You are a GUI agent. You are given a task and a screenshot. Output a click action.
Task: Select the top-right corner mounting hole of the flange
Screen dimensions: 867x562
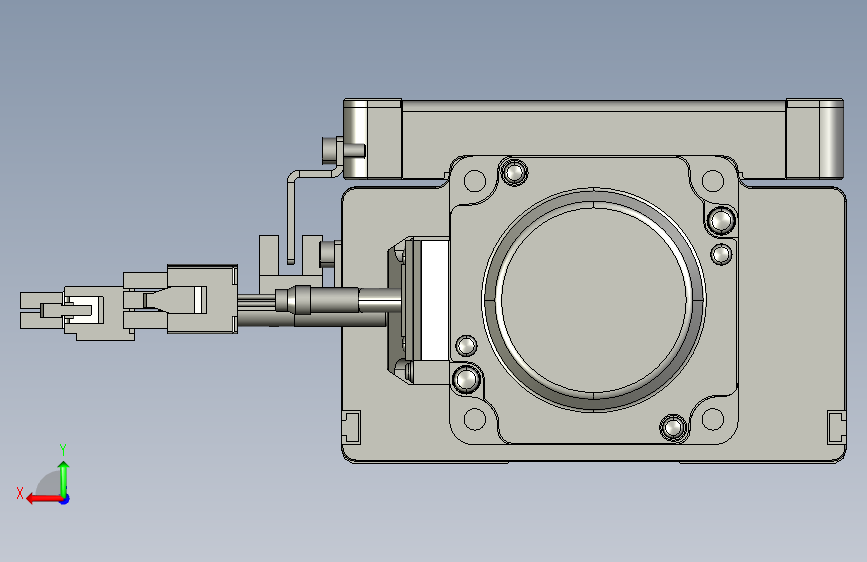[712, 180]
